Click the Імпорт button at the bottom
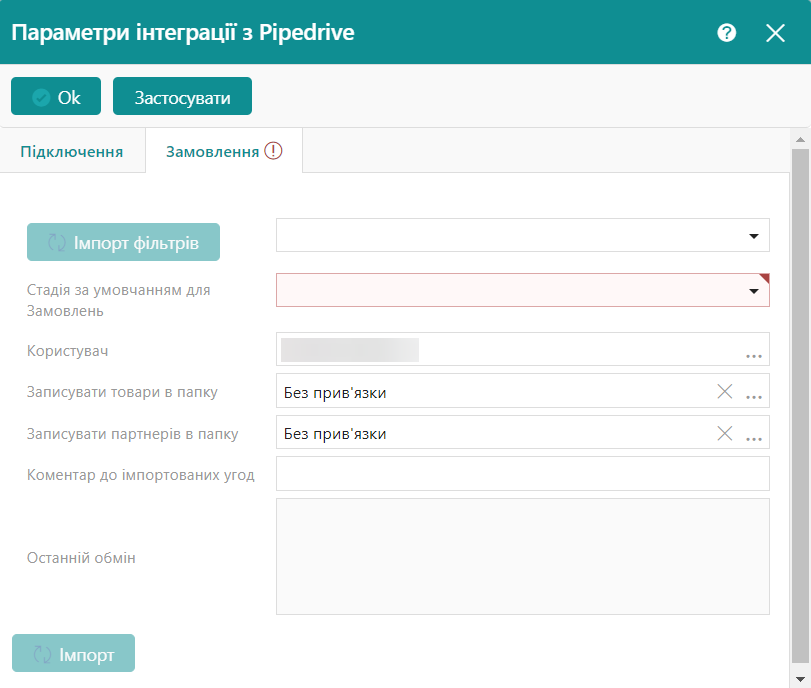811x688 pixels. tap(73, 653)
